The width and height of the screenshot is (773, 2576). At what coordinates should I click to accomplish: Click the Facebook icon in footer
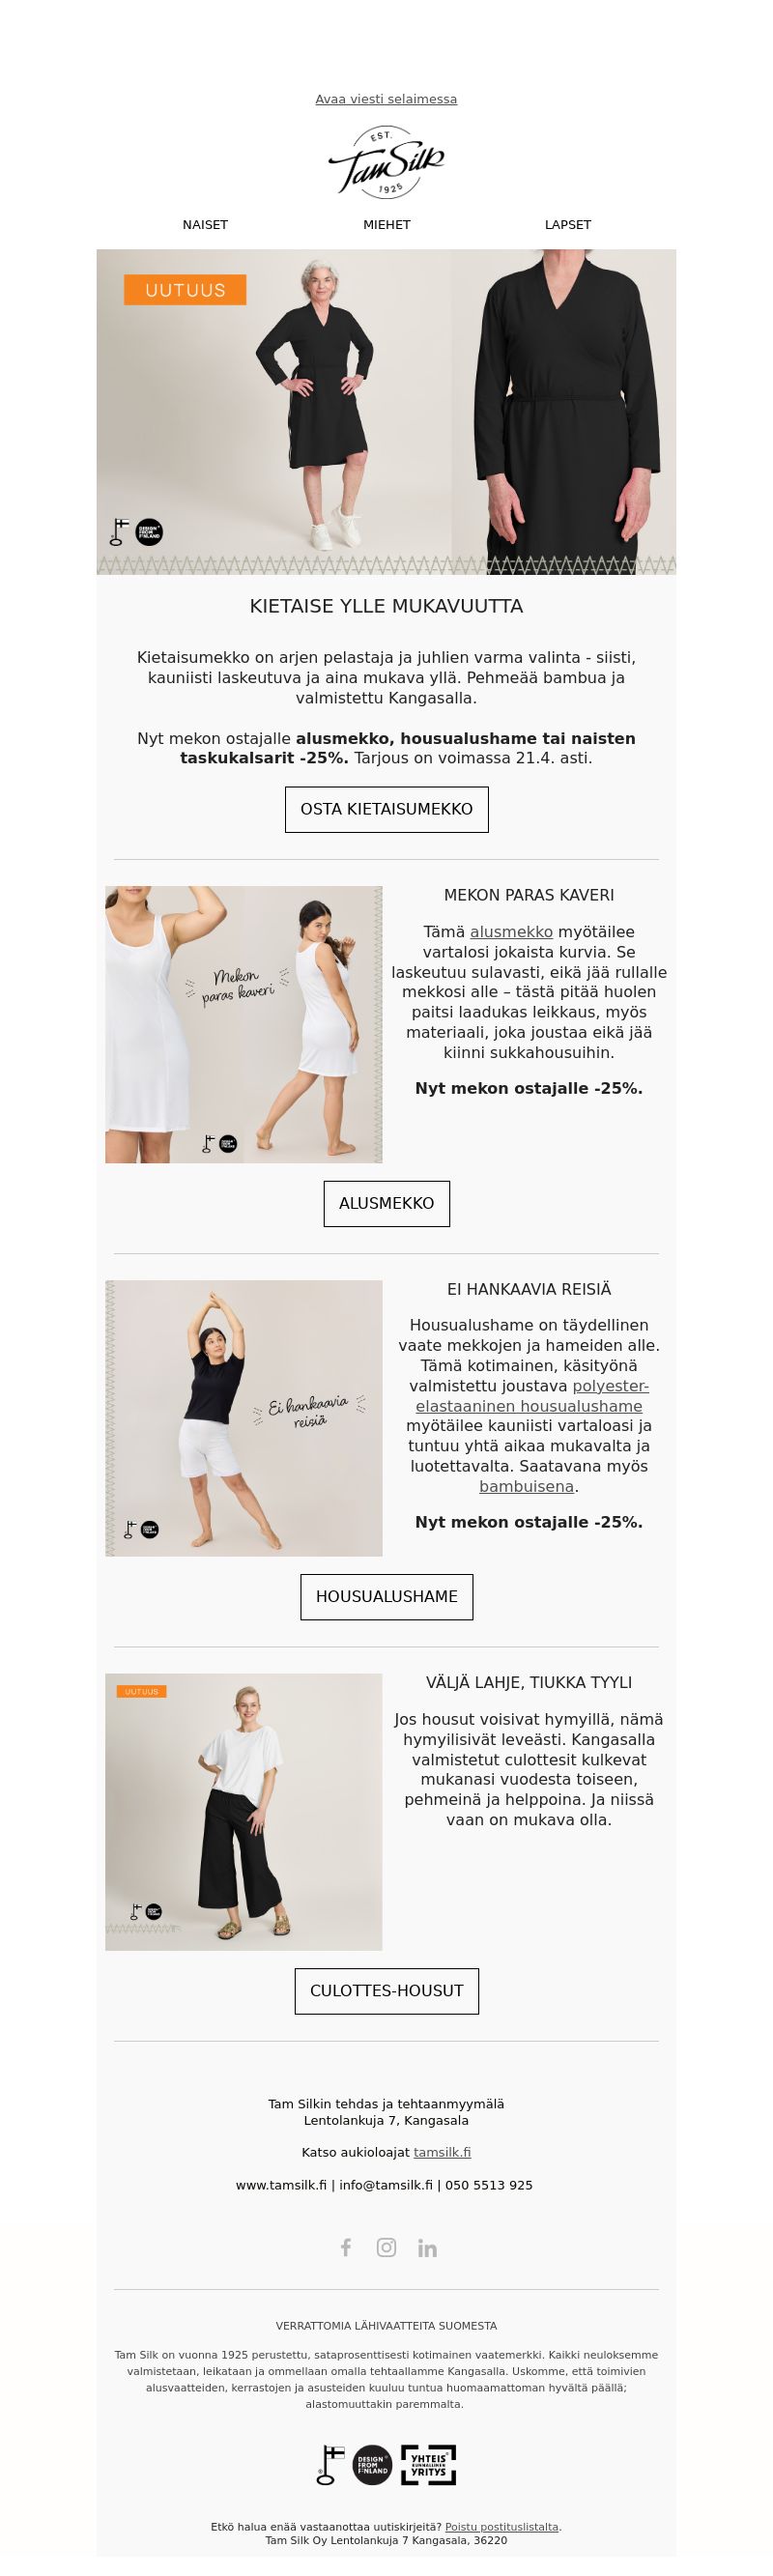coord(346,2248)
